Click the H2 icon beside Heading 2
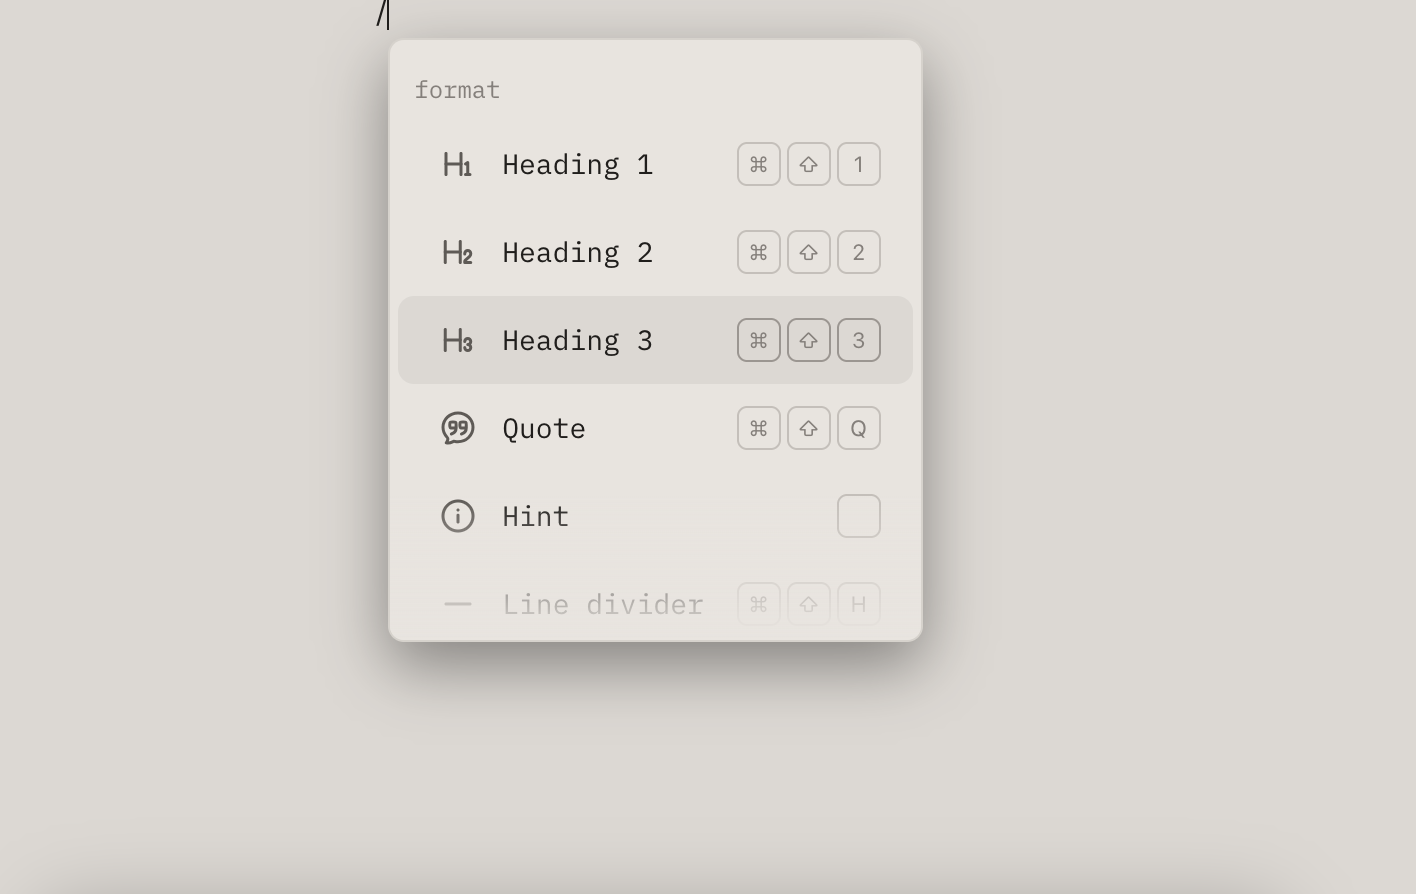This screenshot has height=894, width=1416. 457,252
